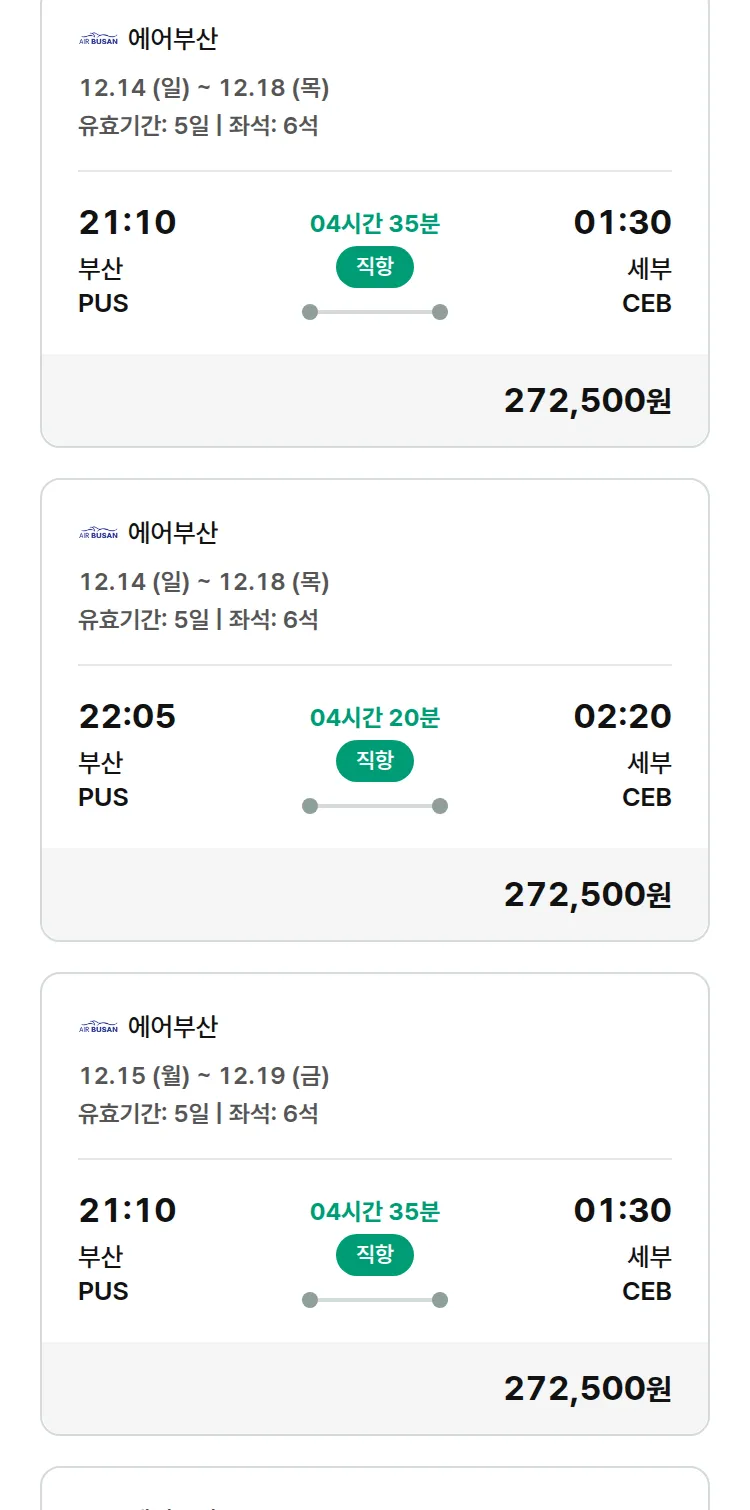This screenshot has height=1510, width=750.
Task: Click the departure dot in the topmost card
Action: pos(310,312)
